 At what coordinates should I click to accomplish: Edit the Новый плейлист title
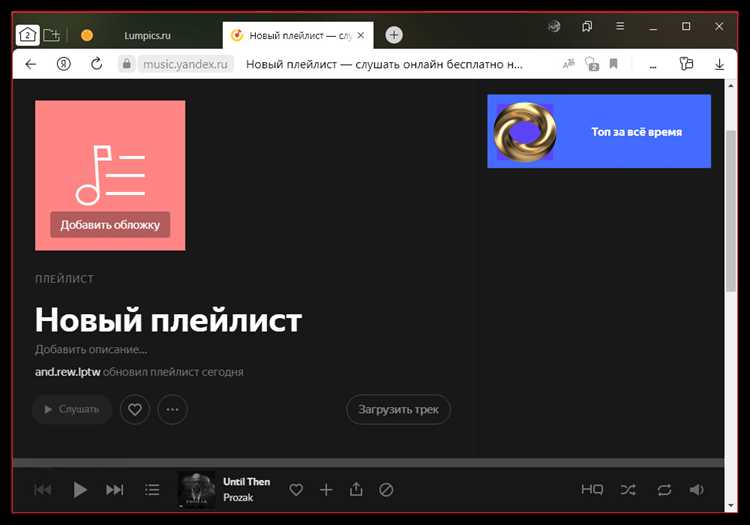coord(168,320)
